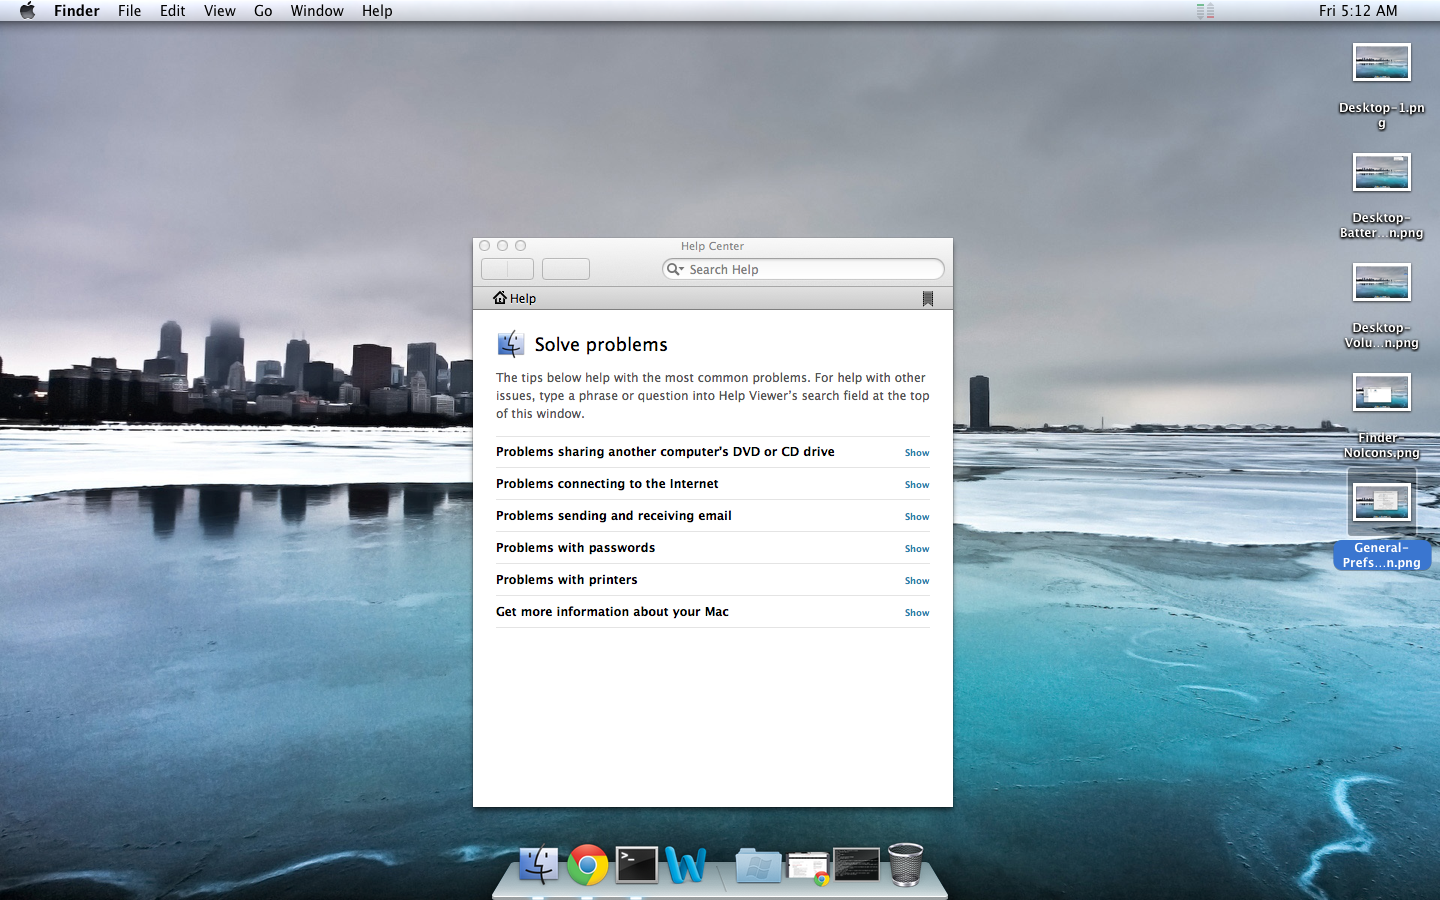Show problems with passwords

pyautogui.click(x=917, y=549)
